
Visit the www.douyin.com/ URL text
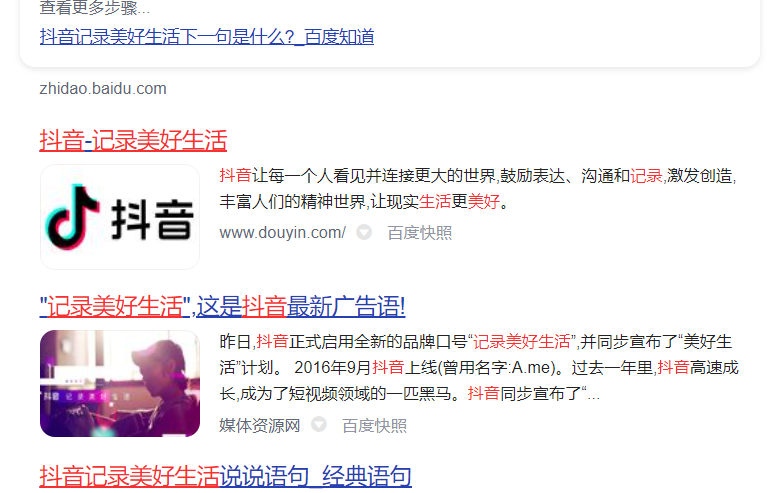283,233
